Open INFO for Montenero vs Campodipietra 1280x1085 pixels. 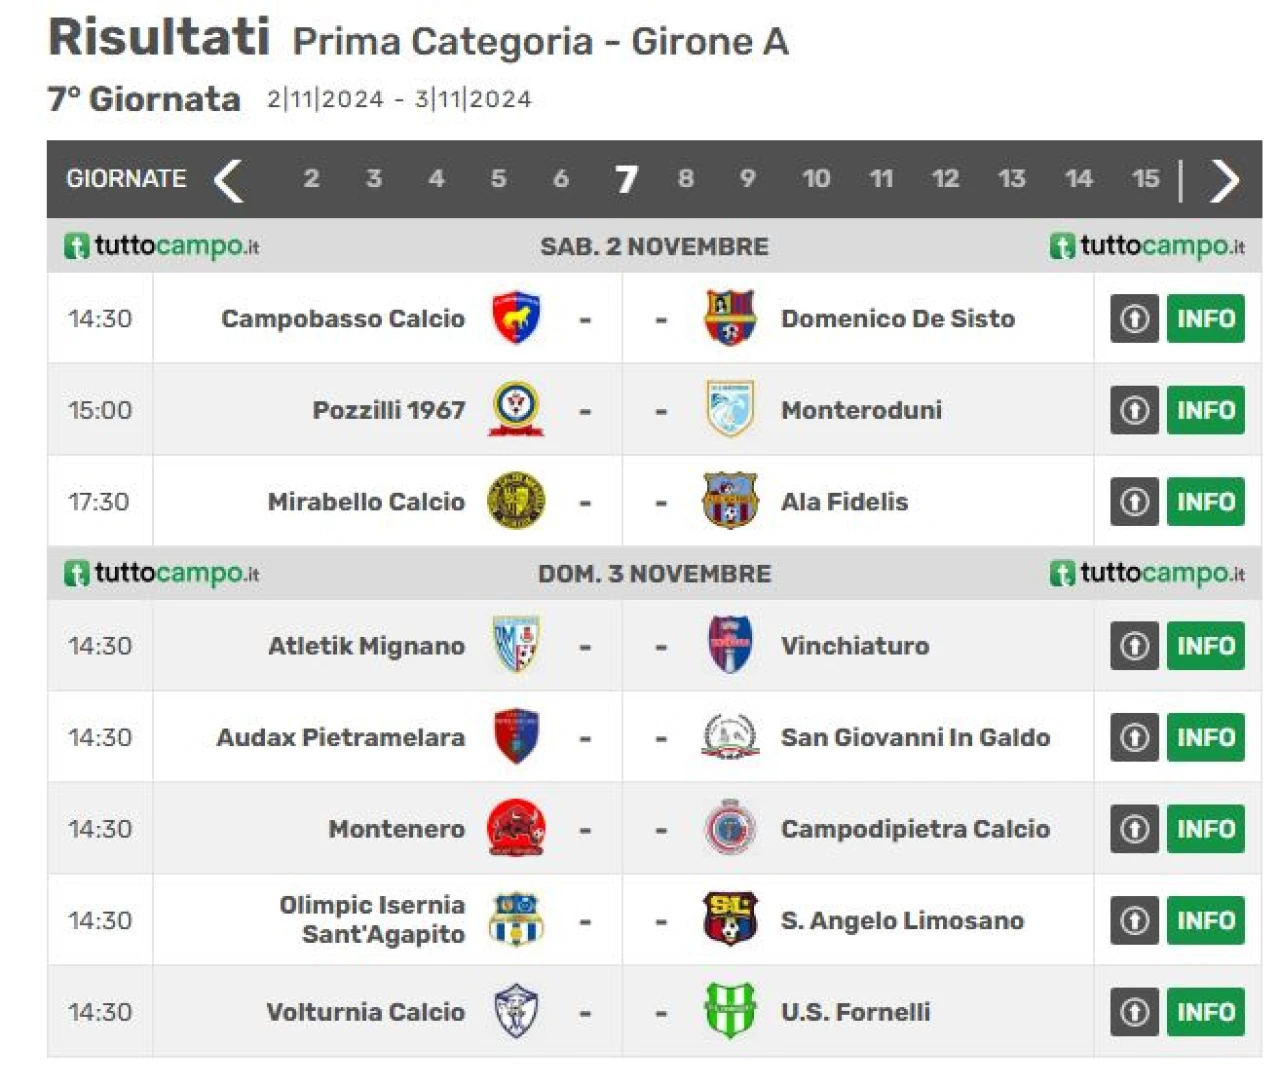pyautogui.click(x=1205, y=829)
